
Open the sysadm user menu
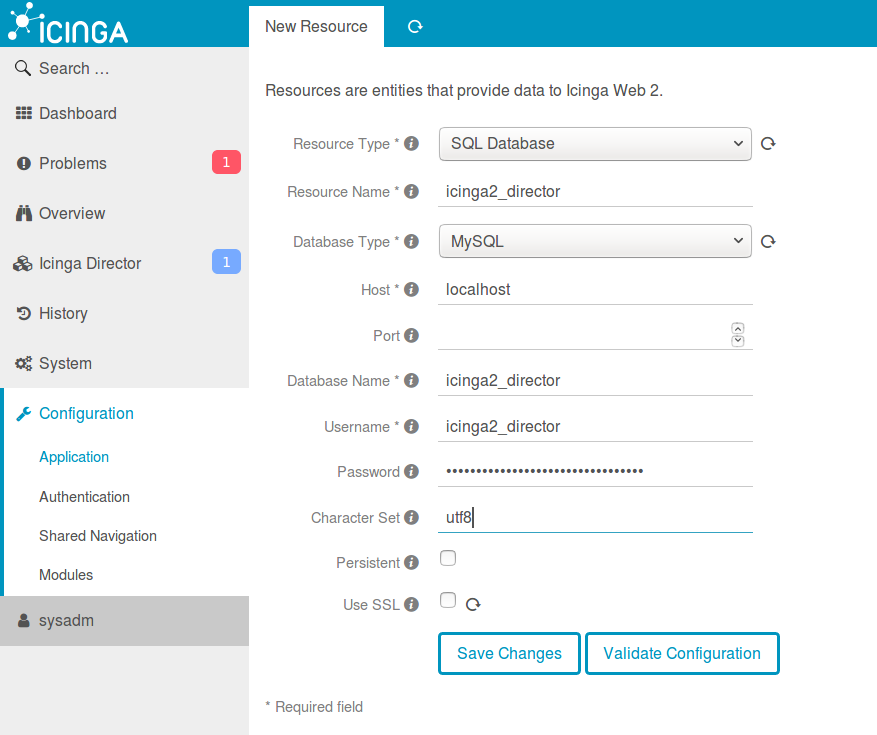click(x=124, y=621)
